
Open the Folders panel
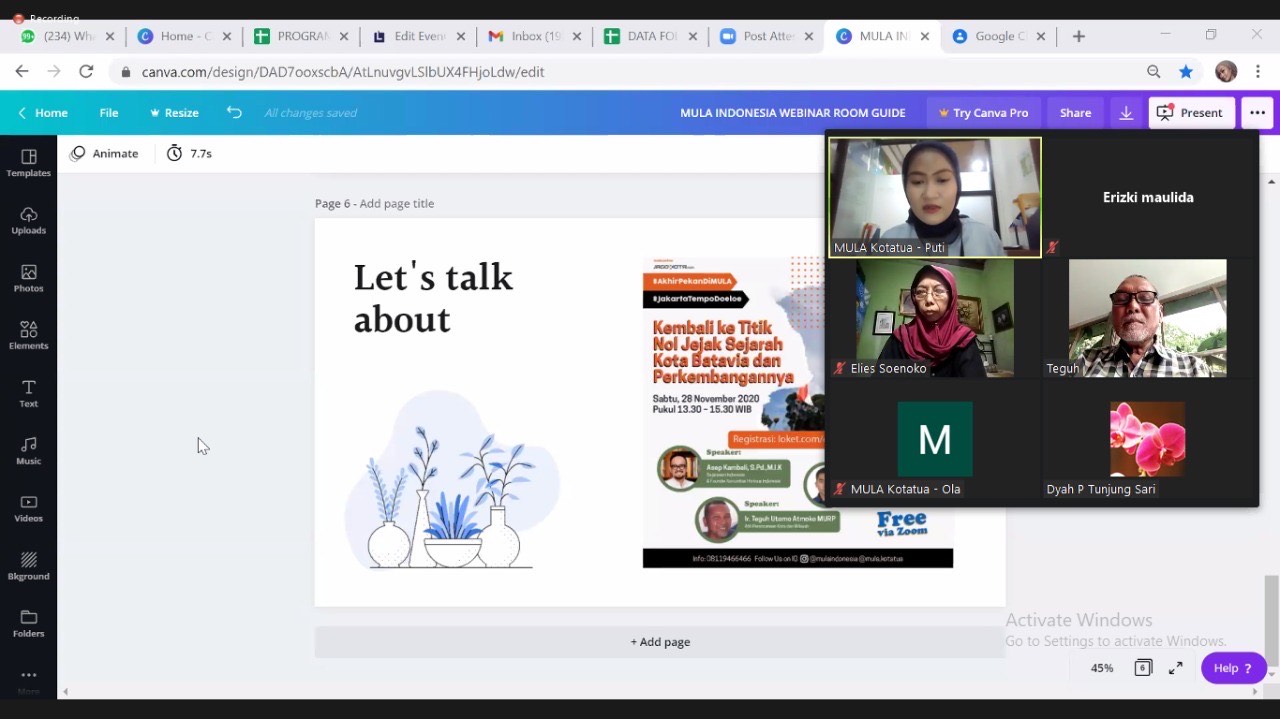[x=28, y=624]
